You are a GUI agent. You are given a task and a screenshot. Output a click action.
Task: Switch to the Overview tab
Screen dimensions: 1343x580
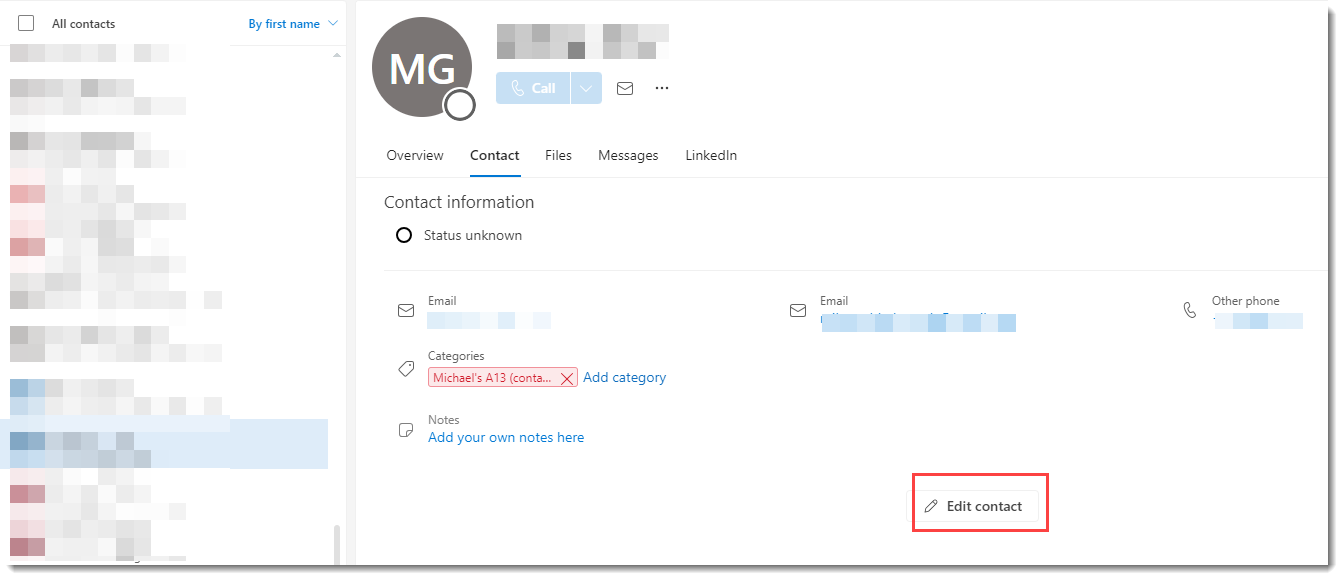click(415, 155)
